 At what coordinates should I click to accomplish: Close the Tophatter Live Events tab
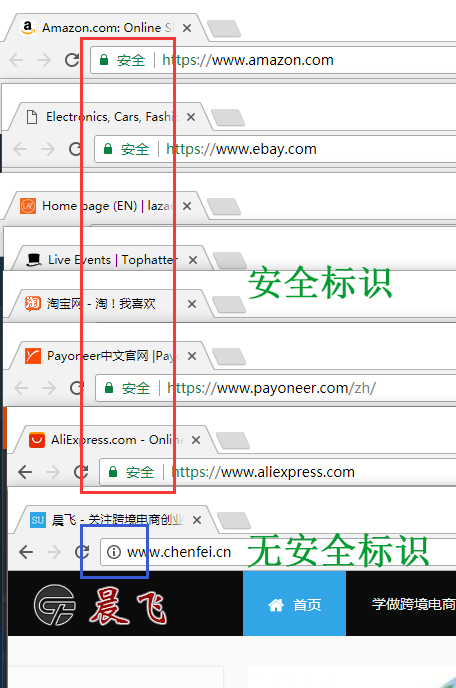tap(193, 260)
